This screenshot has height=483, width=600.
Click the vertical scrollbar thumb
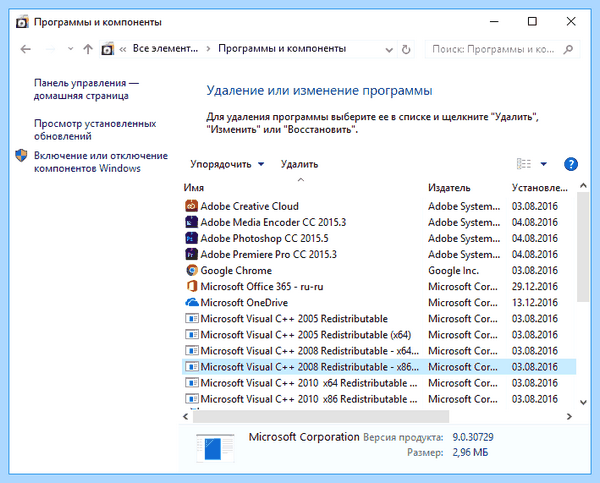tap(583, 247)
